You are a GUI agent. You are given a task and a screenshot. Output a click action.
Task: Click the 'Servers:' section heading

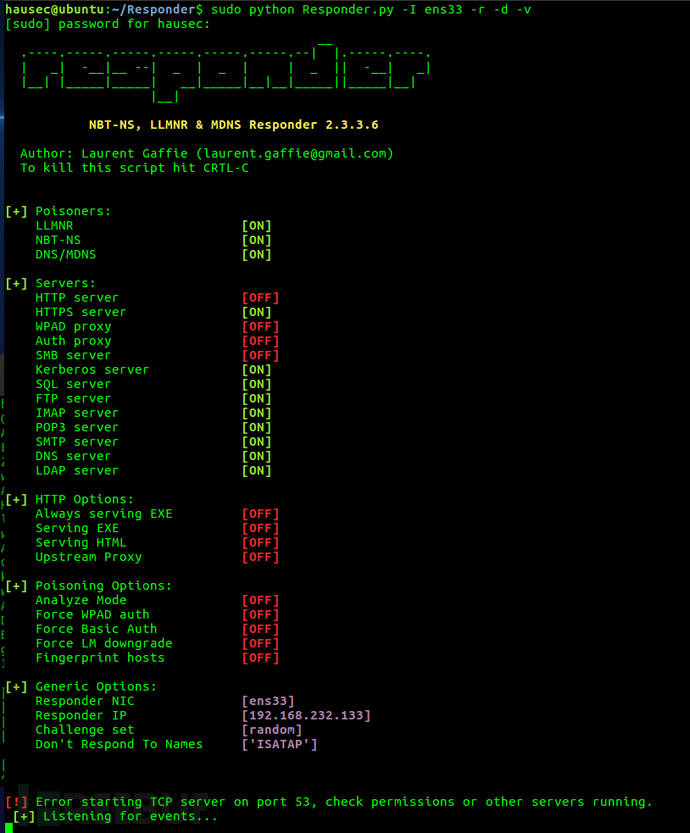click(x=65, y=283)
